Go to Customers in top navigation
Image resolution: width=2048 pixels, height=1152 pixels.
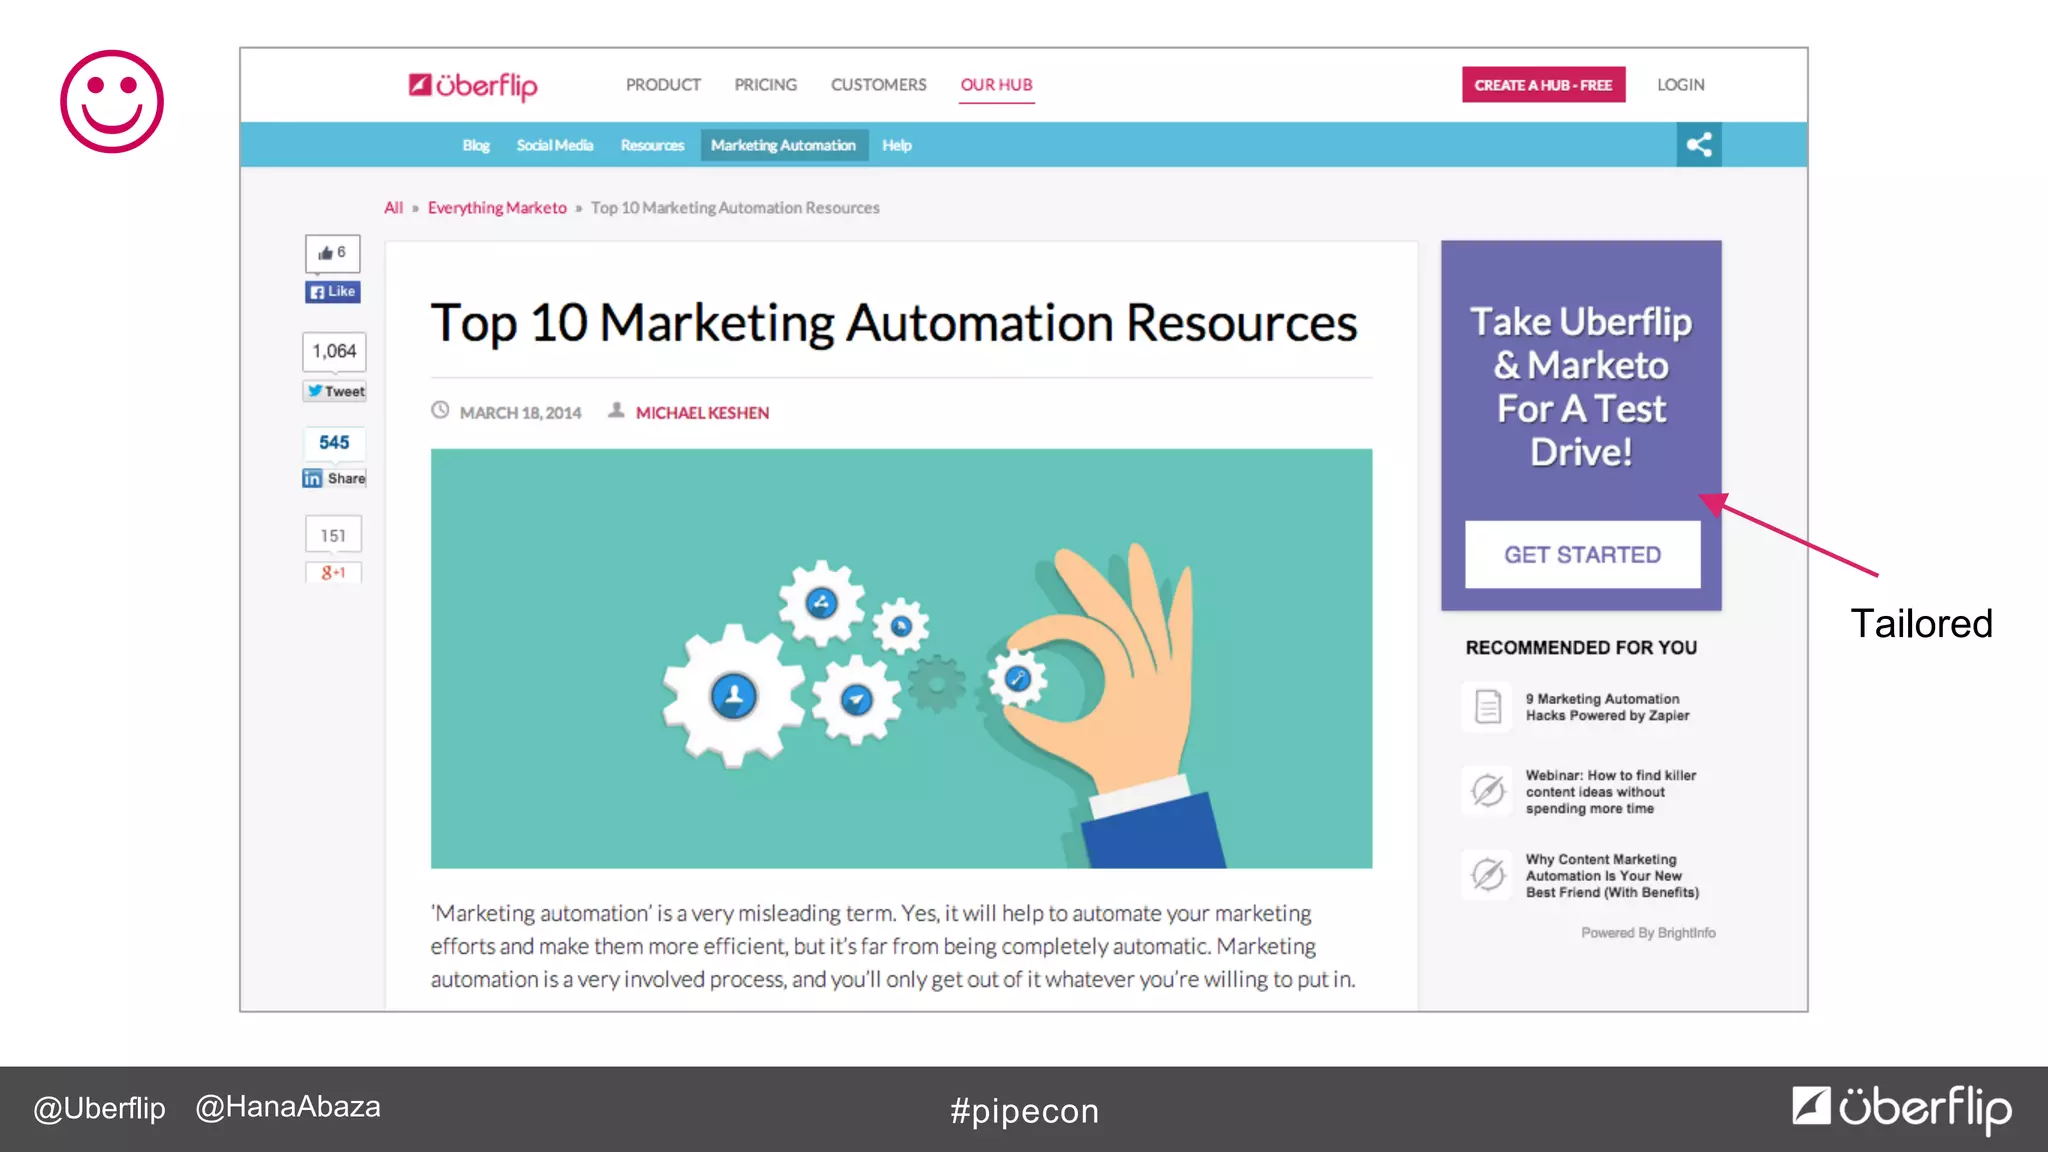pos(878,85)
